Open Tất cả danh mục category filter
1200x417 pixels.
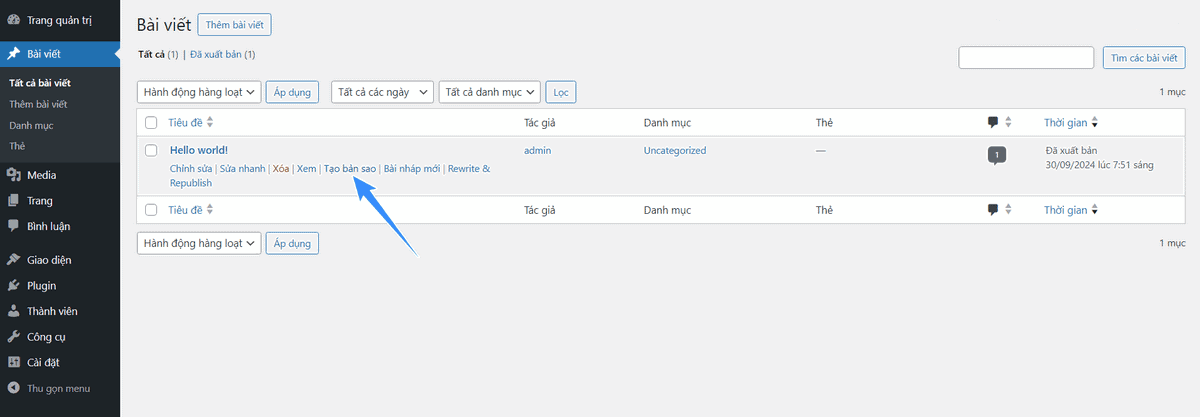click(x=490, y=92)
